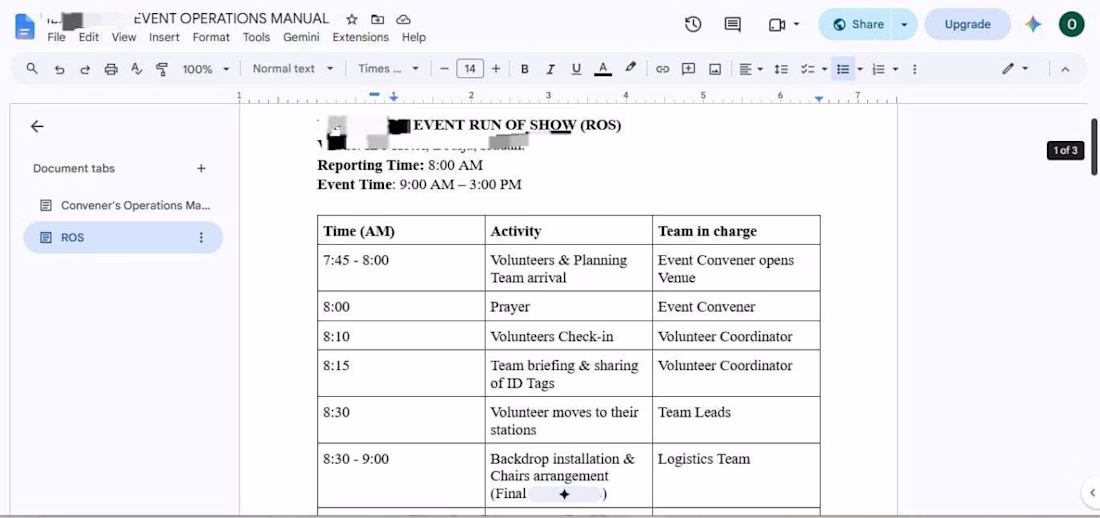This screenshot has width=1100, height=518.
Task: Print the document
Action: click(x=111, y=69)
